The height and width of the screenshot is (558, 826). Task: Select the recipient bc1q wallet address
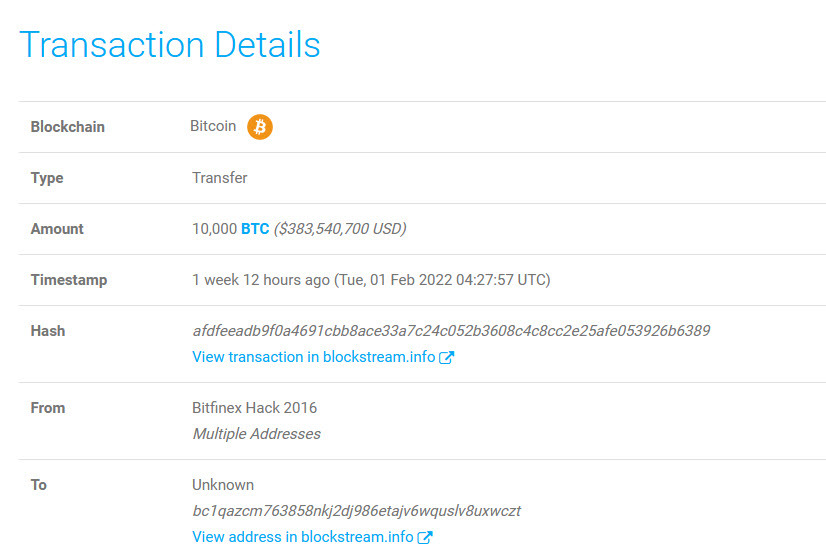[x=356, y=511]
